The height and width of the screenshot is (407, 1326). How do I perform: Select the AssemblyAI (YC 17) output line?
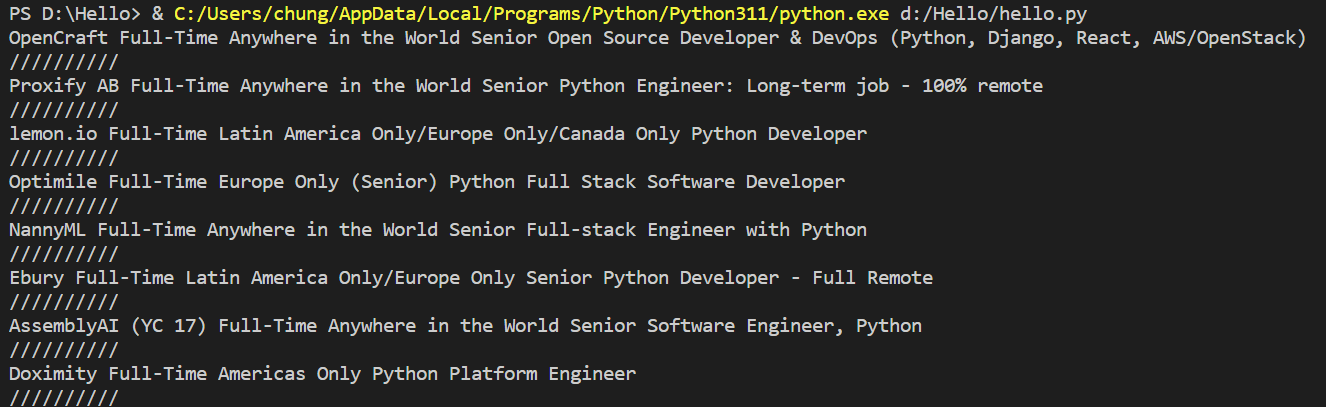pyautogui.click(x=466, y=326)
